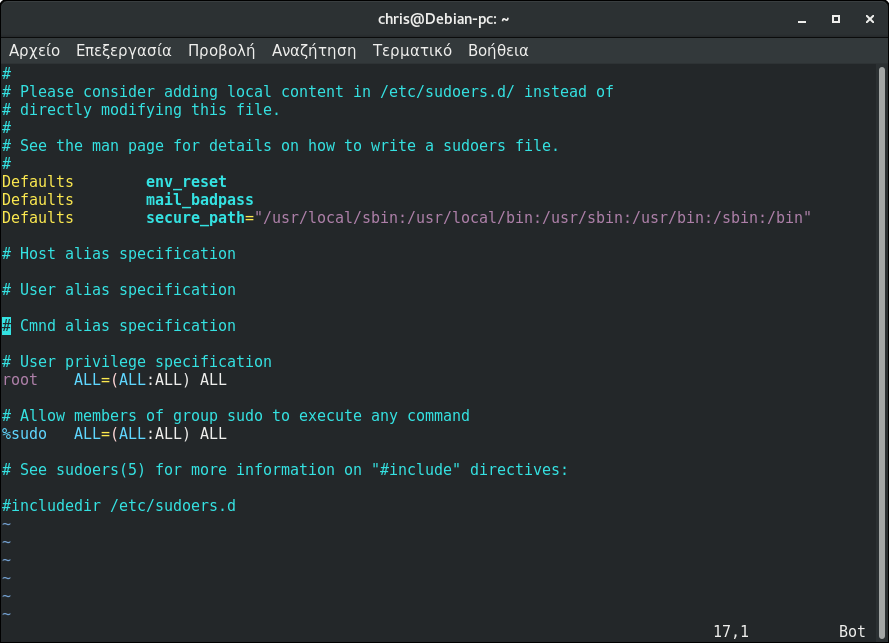
Task: Click the User privilege specification comment
Action: tap(135, 361)
